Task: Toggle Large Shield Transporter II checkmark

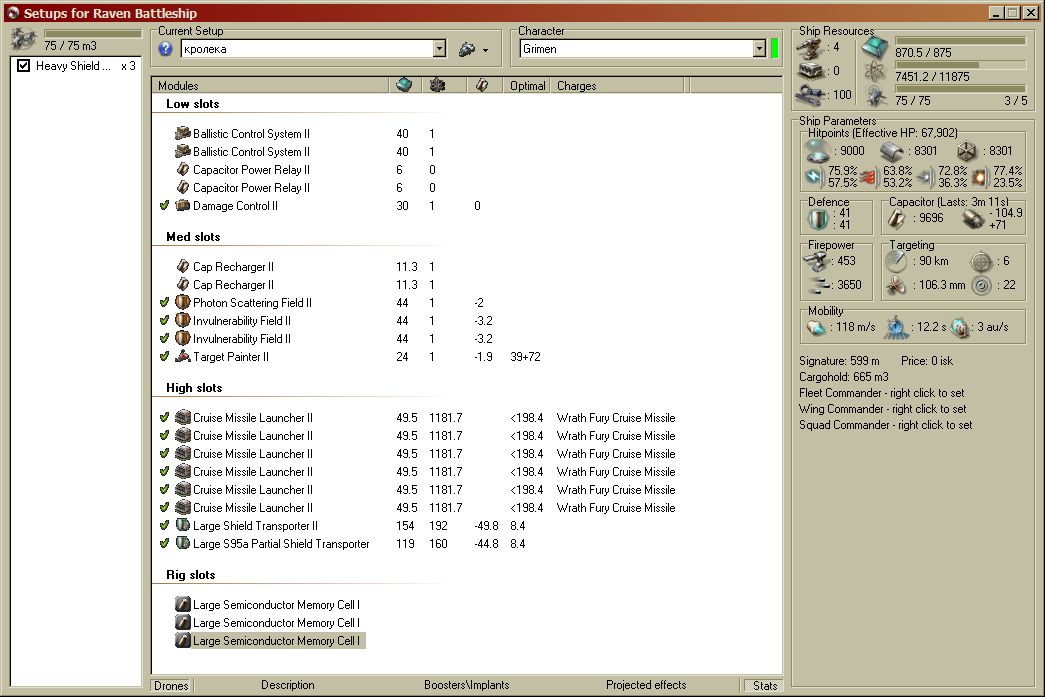Action: coord(165,526)
